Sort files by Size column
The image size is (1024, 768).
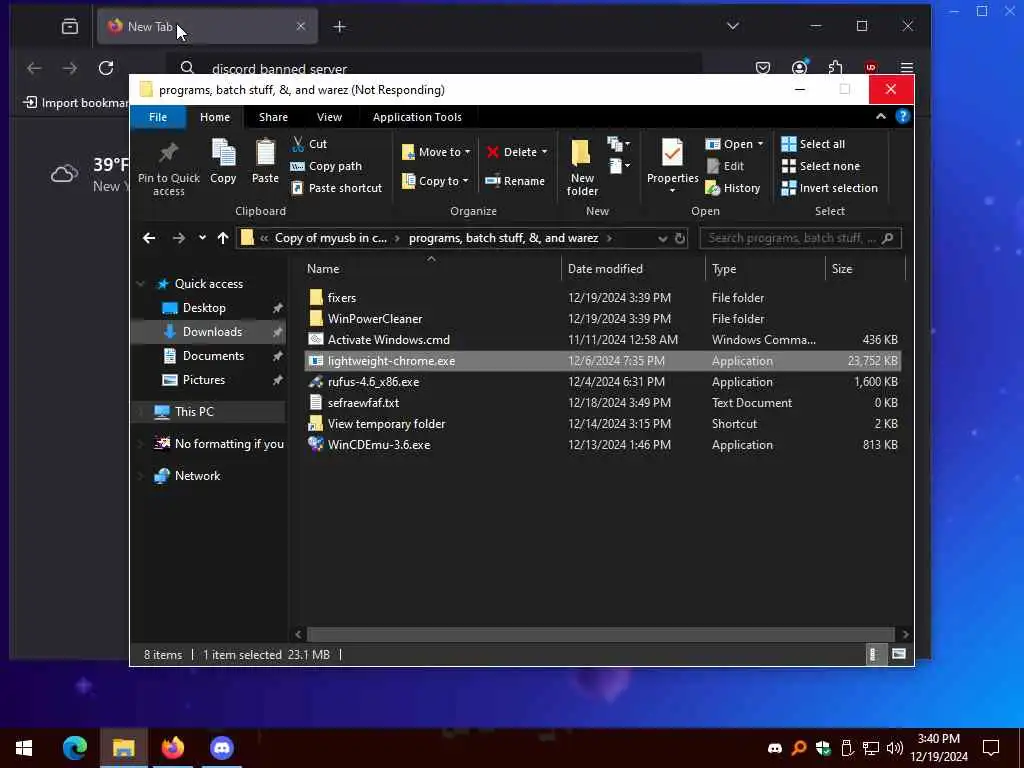(x=865, y=268)
